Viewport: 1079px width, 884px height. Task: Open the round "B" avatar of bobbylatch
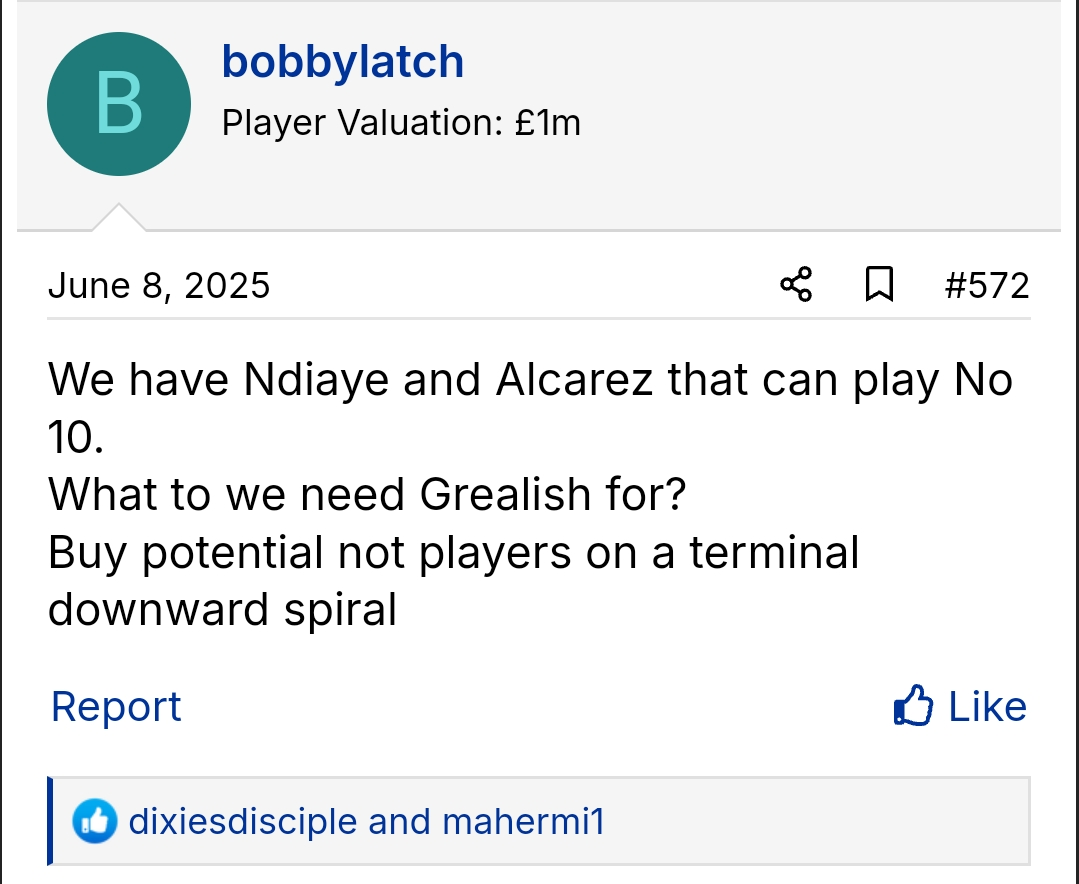point(119,104)
